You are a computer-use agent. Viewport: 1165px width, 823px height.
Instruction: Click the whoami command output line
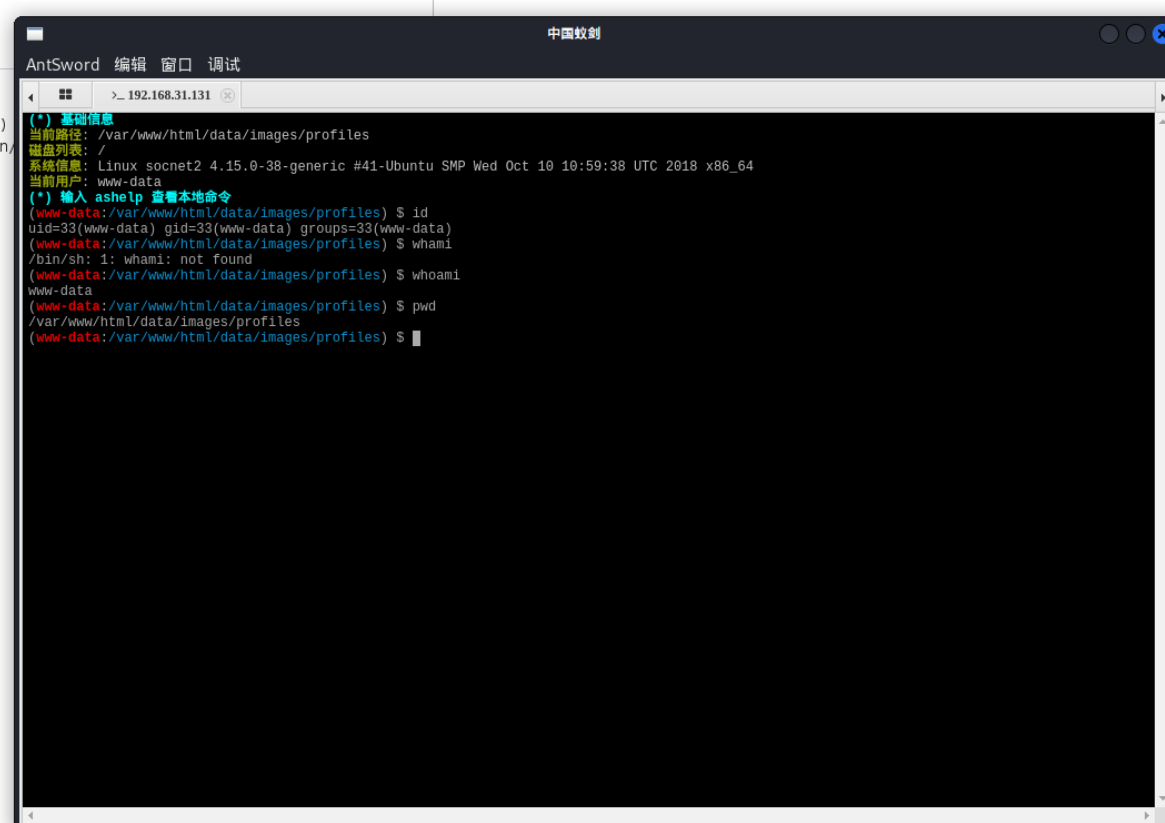point(60,291)
